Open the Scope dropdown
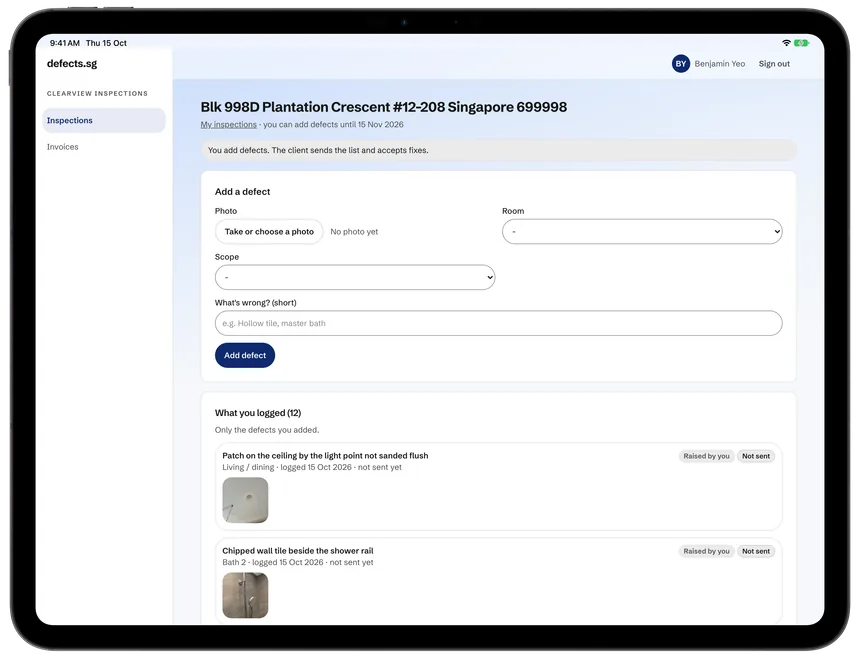Screen dimensions: 860x659 pyautogui.click(x=355, y=277)
